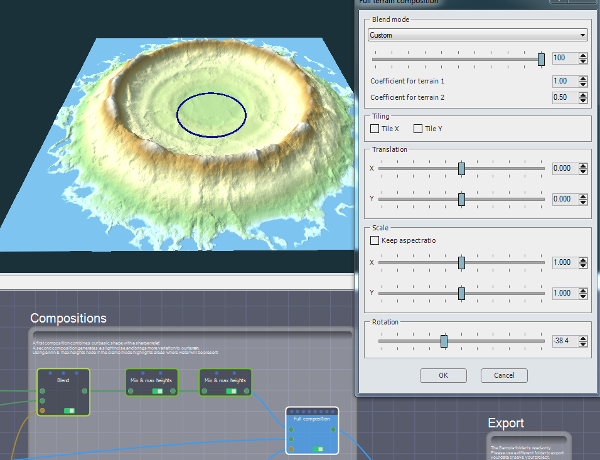Click input connector of Min & max heights node next to Blend
The height and width of the screenshot is (460, 600).
[130, 391]
